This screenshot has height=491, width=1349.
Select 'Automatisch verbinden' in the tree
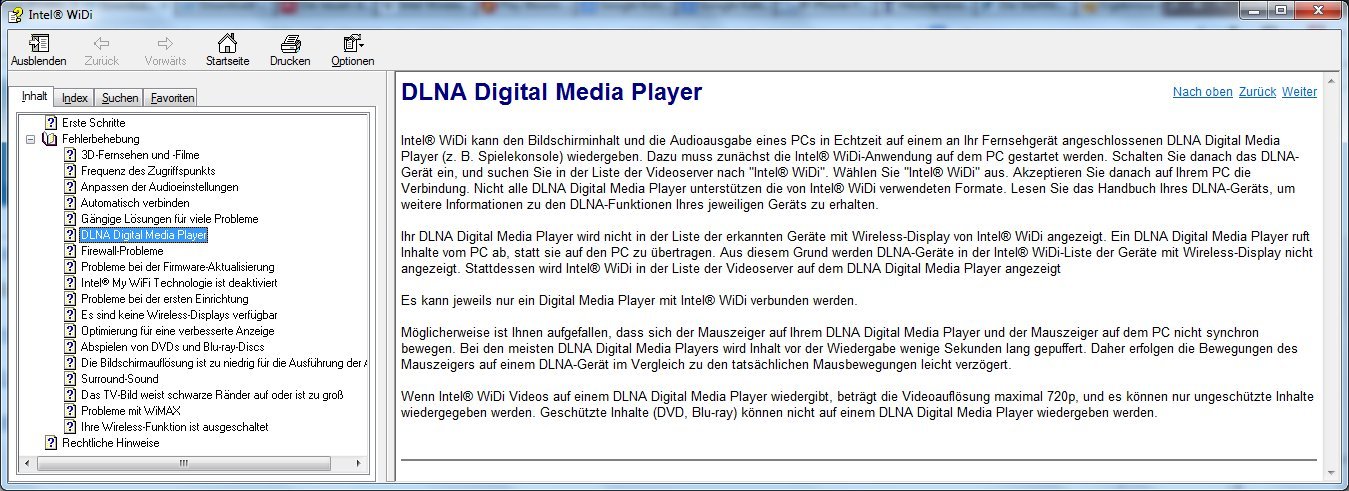134,203
